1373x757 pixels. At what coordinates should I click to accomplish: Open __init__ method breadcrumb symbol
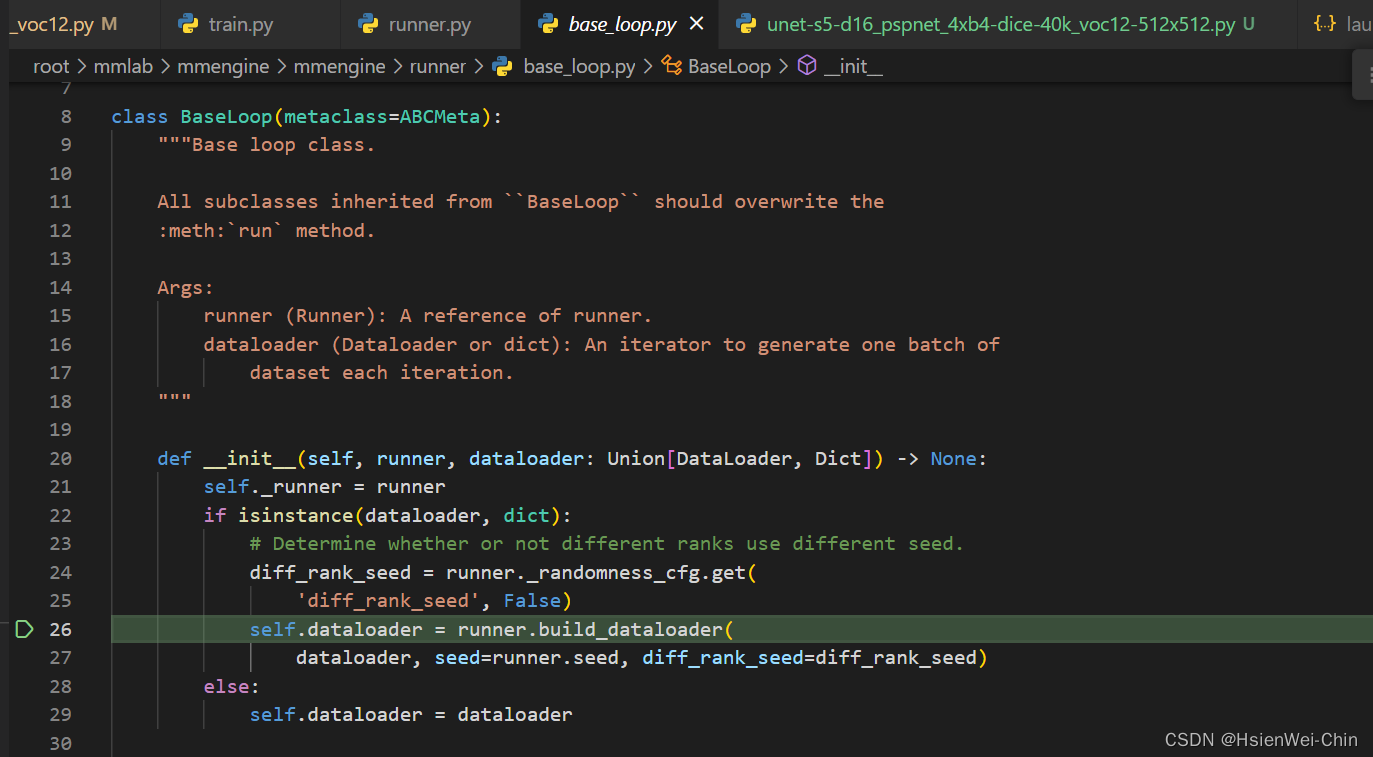point(853,67)
